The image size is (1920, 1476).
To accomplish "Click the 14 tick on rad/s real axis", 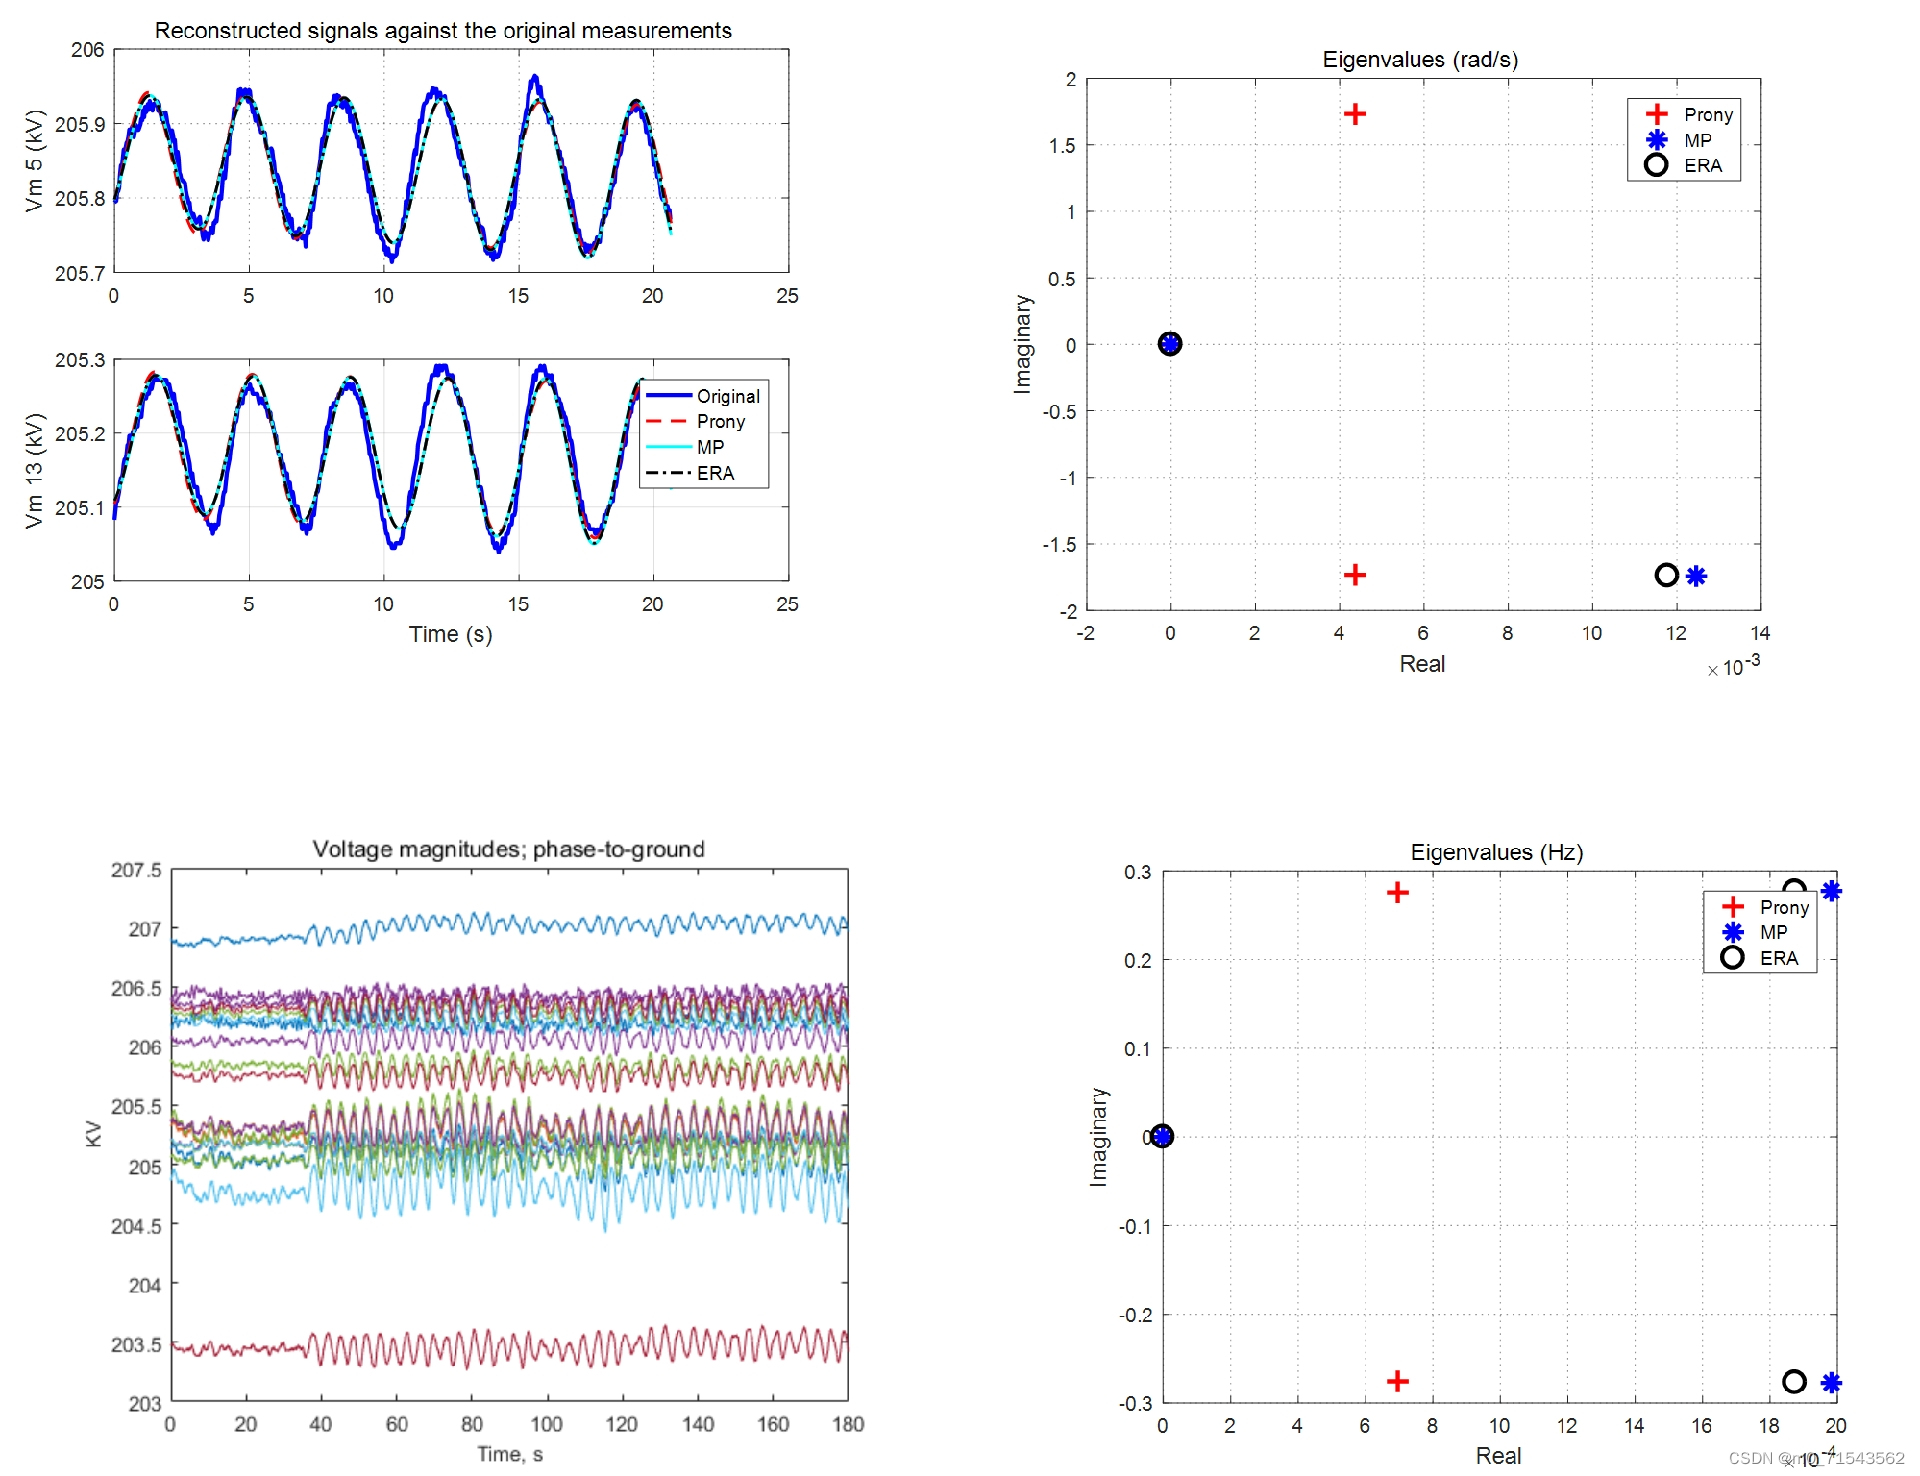I will pos(1760,633).
